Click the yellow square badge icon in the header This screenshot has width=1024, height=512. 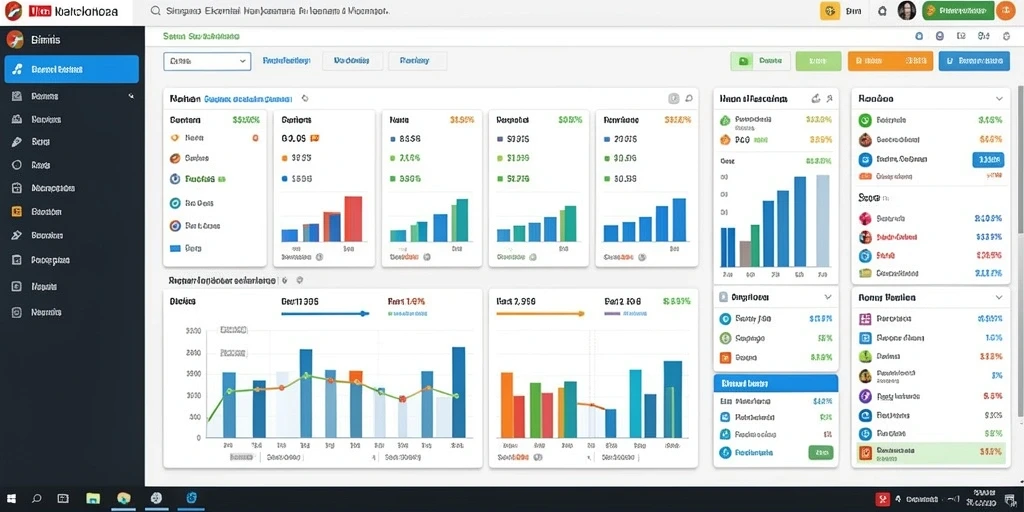pyautogui.click(x=829, y=11)
